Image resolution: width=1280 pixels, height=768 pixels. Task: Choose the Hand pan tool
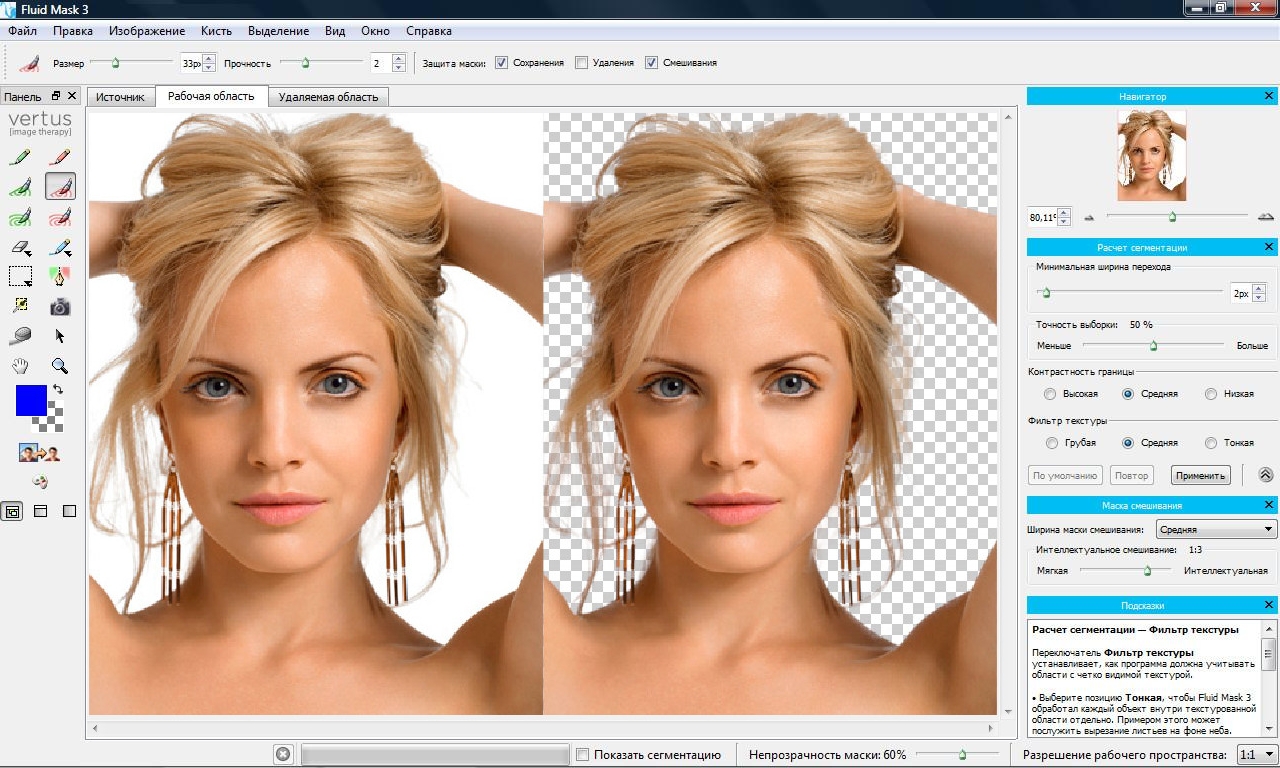(20, 366)
